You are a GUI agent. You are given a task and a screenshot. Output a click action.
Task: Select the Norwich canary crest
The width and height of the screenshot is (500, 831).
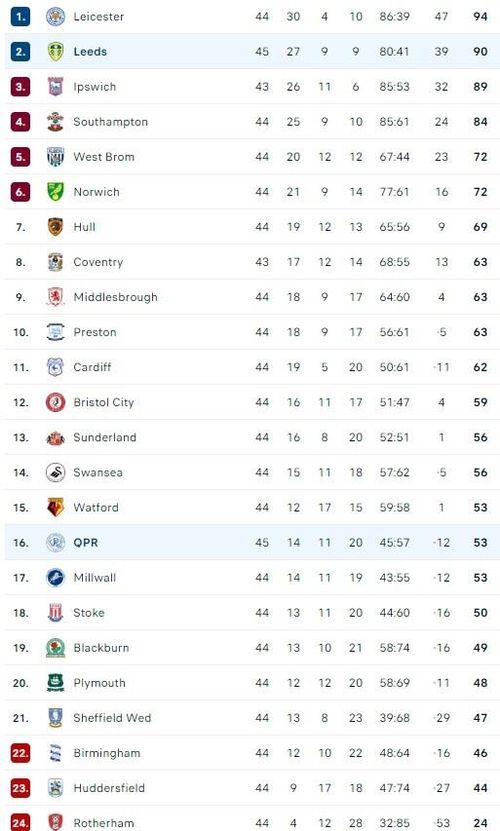click(x=55, y=192)
